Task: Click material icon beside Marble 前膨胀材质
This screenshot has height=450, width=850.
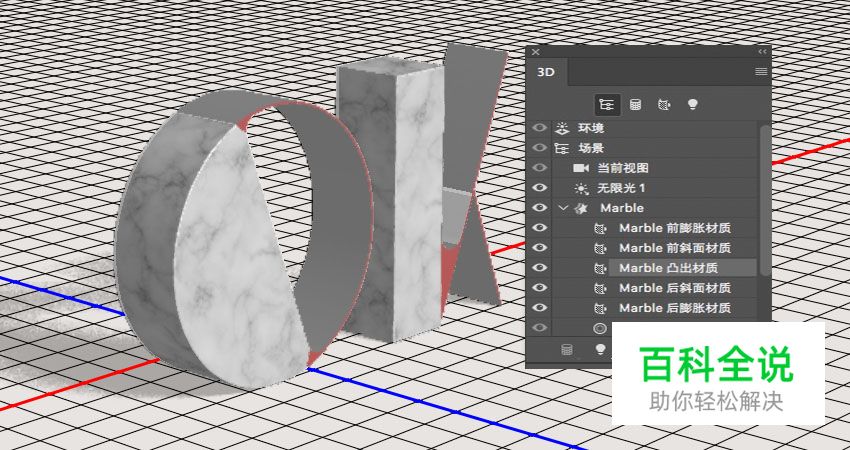Action: click(x=600, y=228)
